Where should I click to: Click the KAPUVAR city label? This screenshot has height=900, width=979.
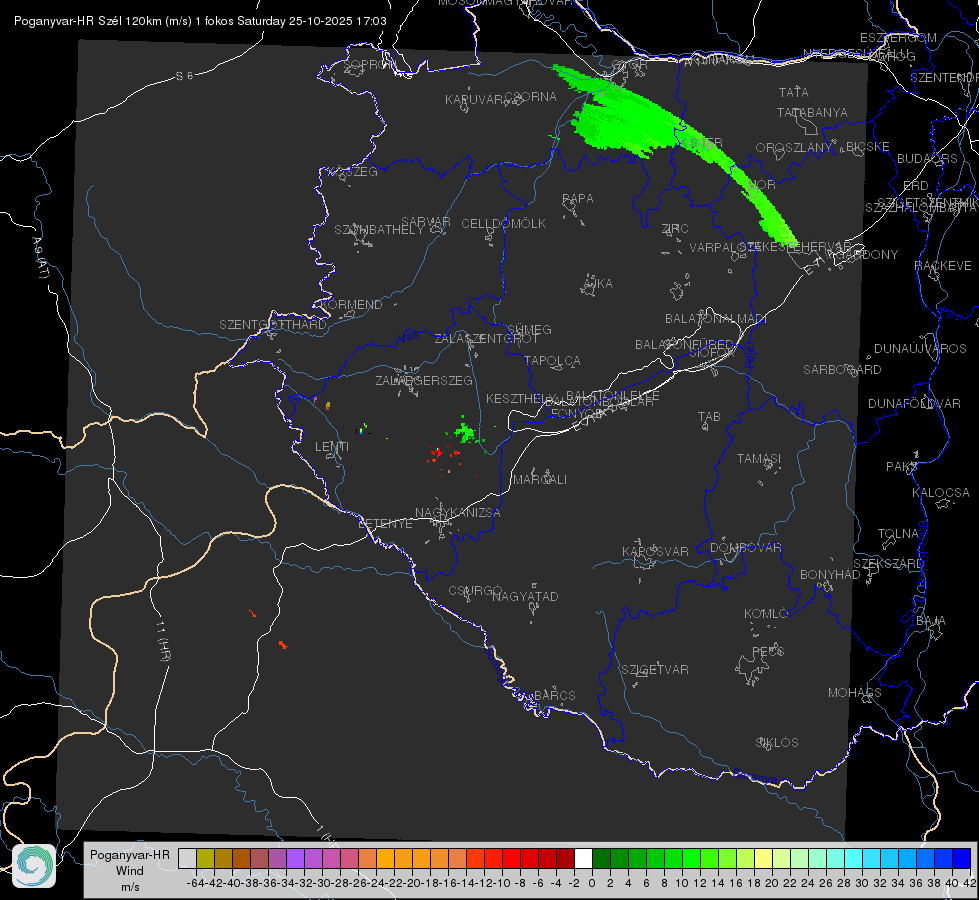tap(475, 100)
